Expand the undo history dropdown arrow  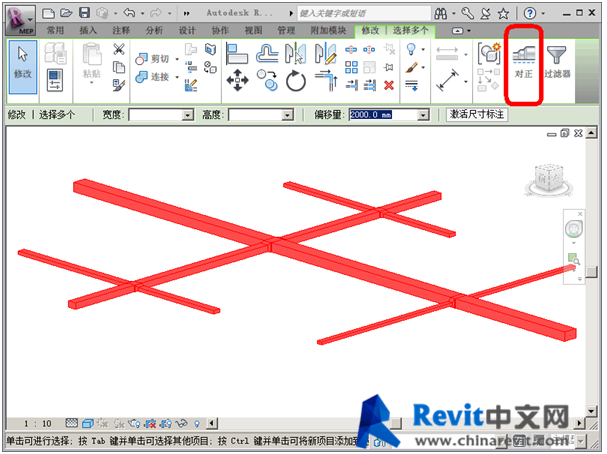pos(142,14)
